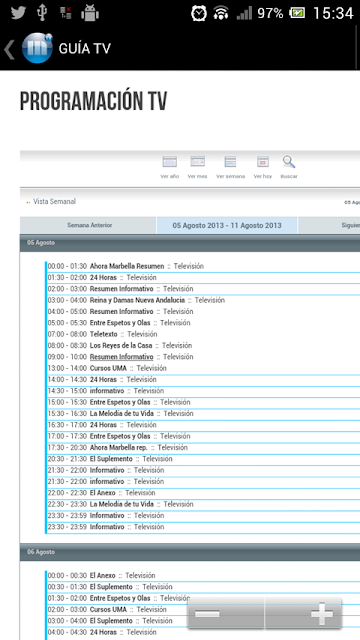The height and width of the screenshot is (640, 360).
Task: Collapse the 05 Agosto day header
Action: (190, 243)
